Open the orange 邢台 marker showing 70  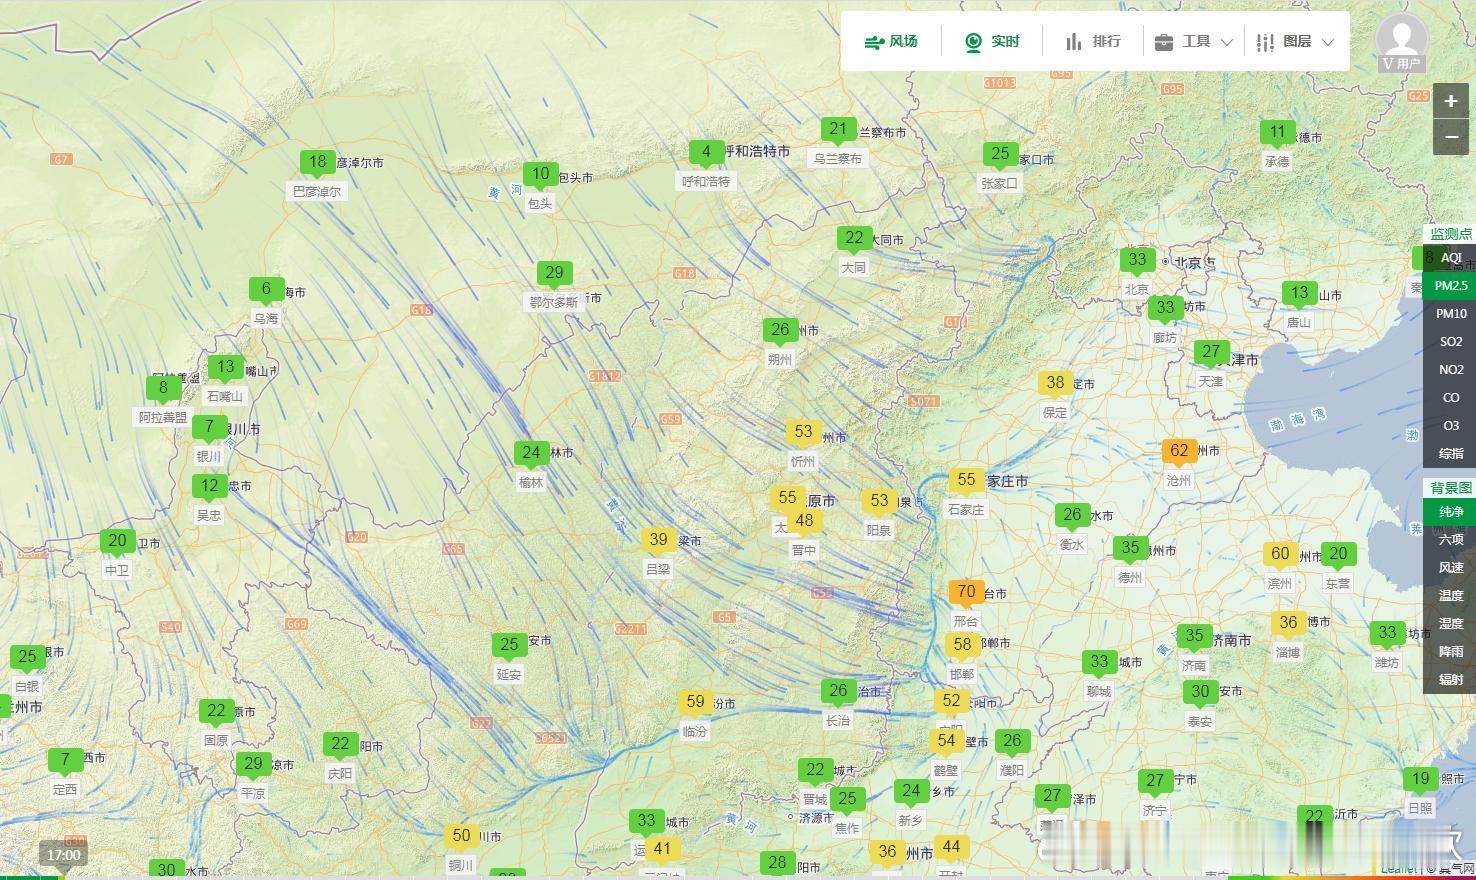tap(966, 593)
